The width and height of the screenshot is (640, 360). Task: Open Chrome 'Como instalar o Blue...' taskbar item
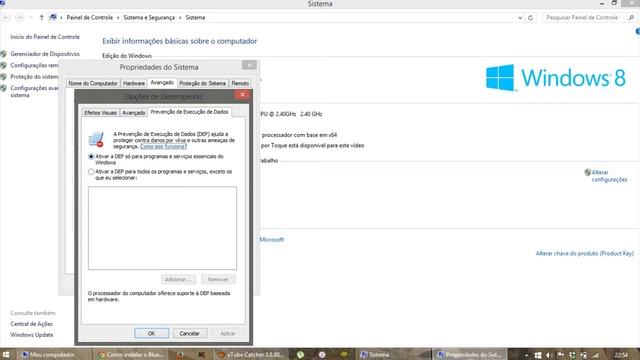pos(131,355)
